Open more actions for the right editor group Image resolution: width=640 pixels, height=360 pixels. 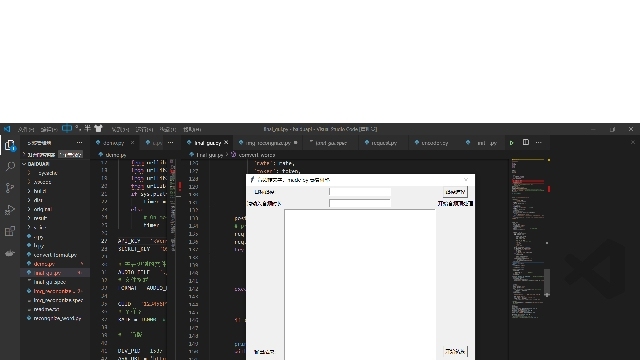click(539, 142)
